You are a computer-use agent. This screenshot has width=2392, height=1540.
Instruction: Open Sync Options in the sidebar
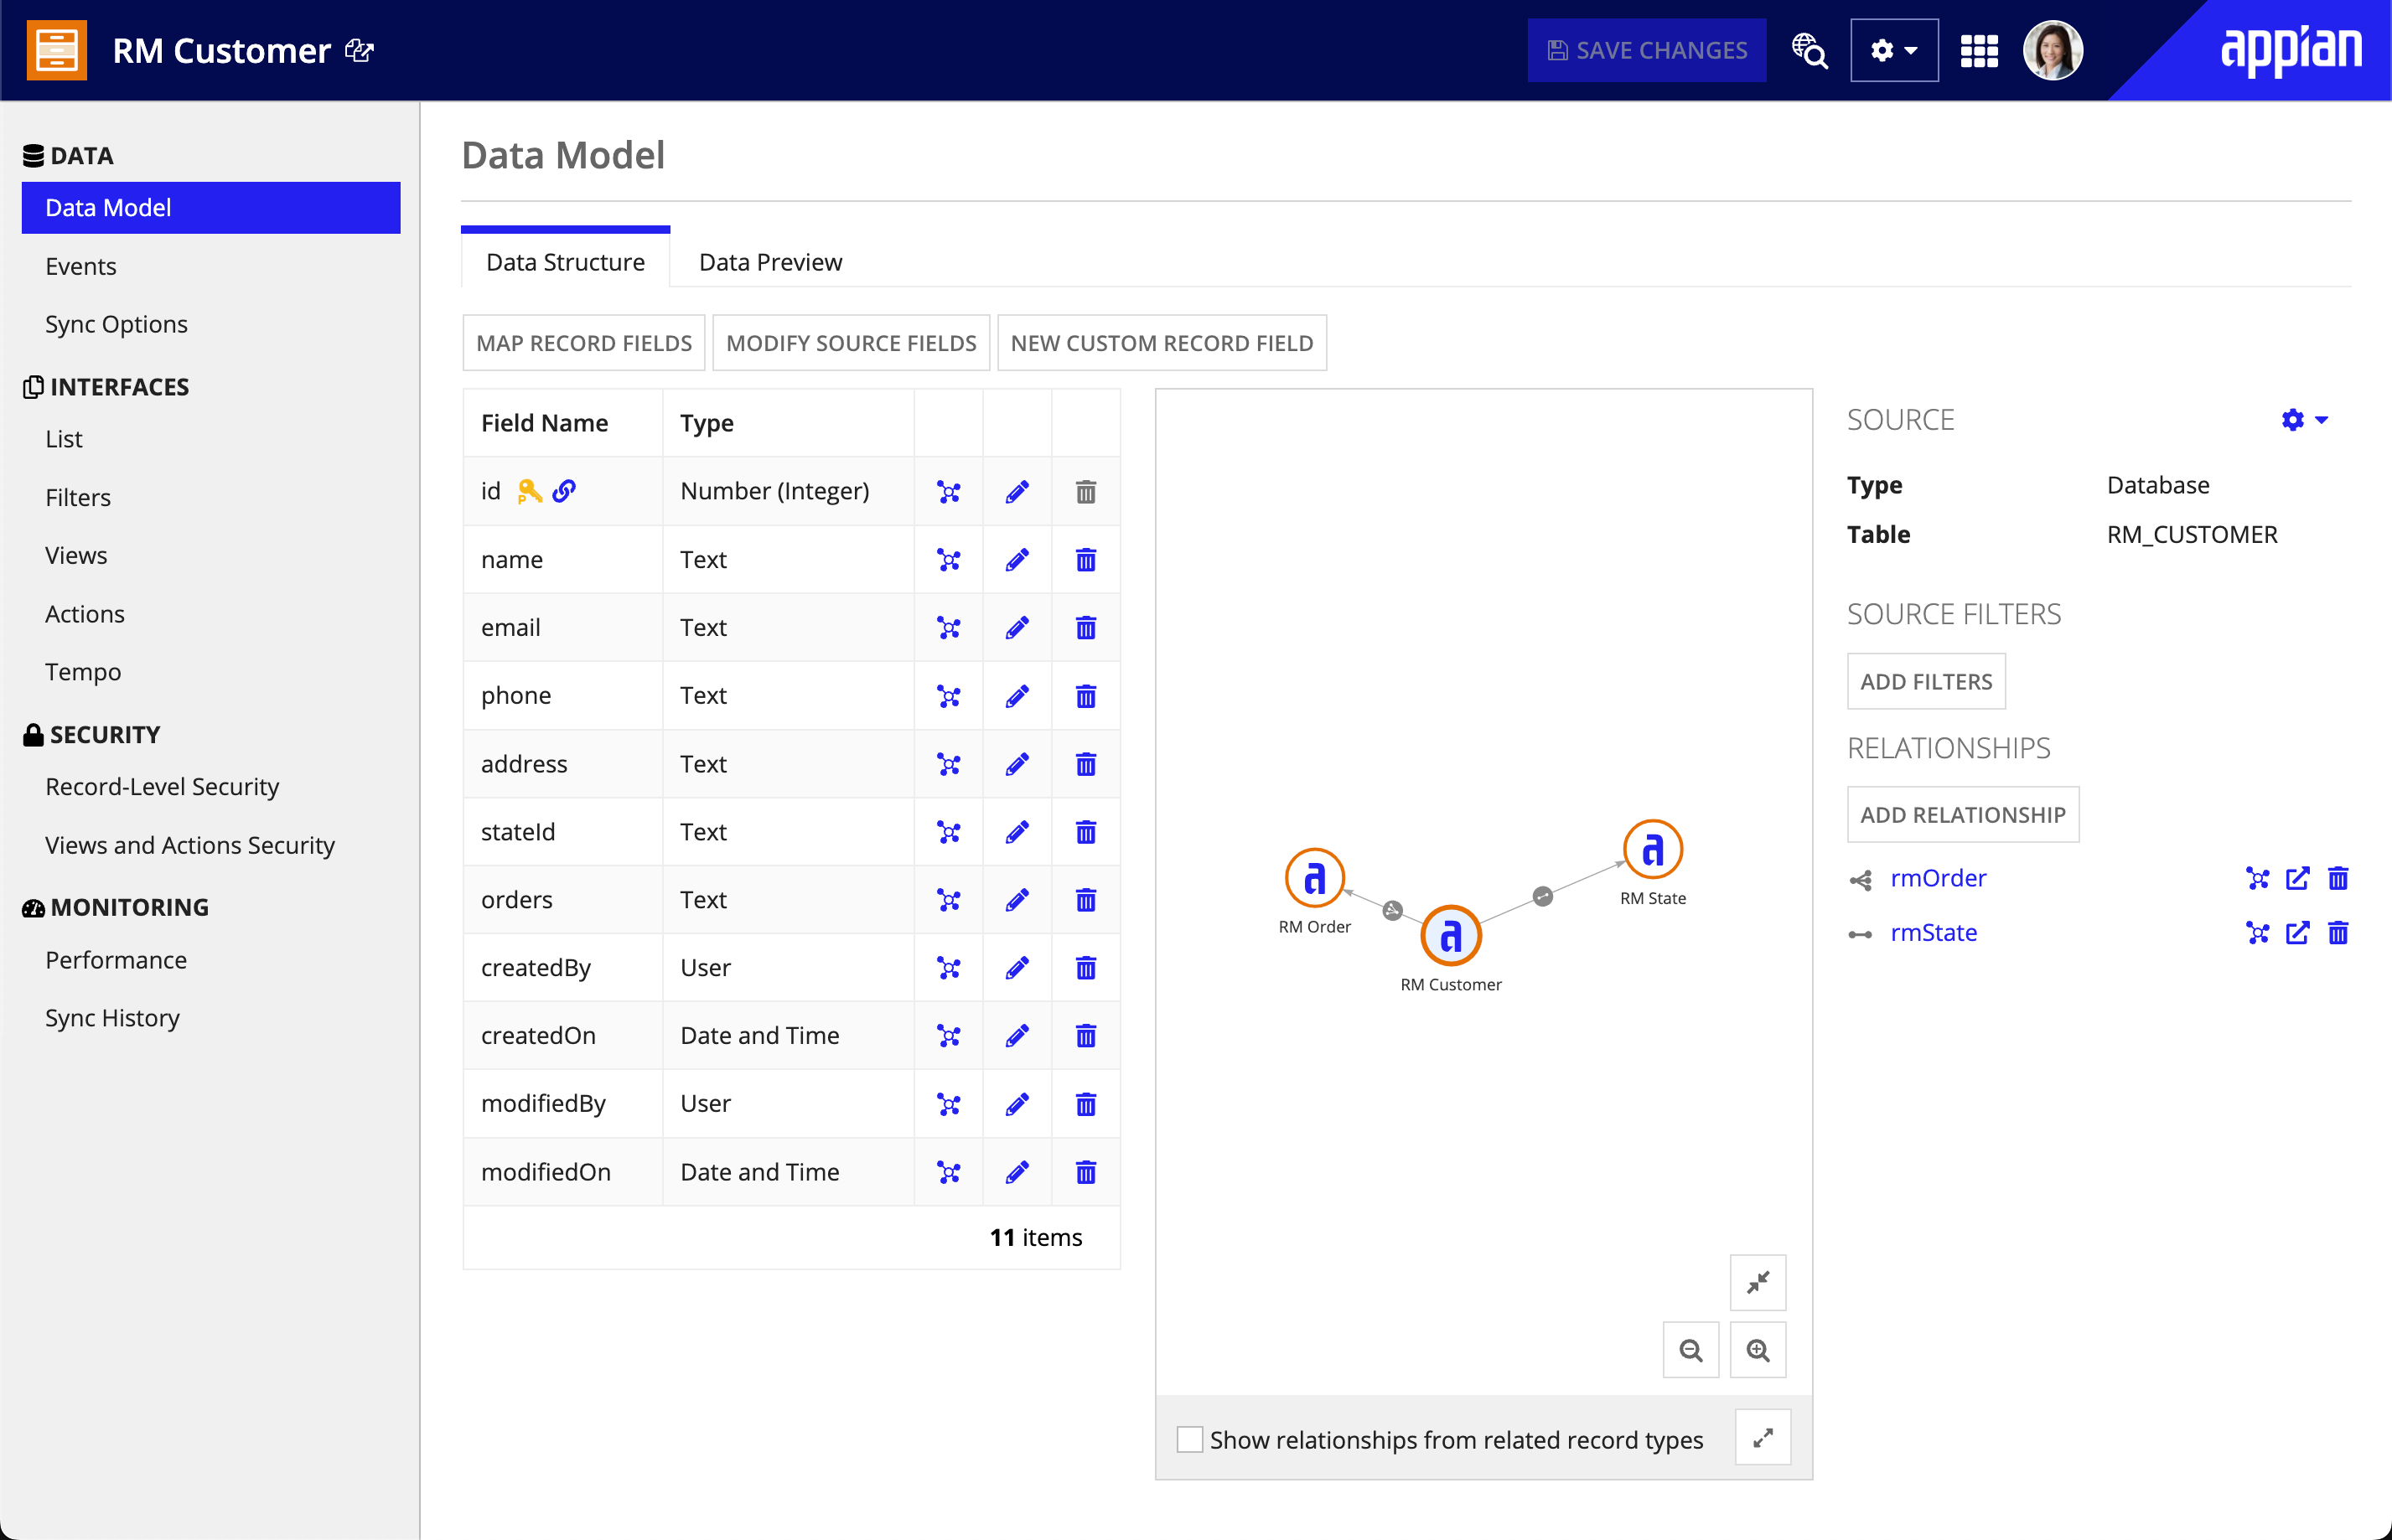pos(116,324)
